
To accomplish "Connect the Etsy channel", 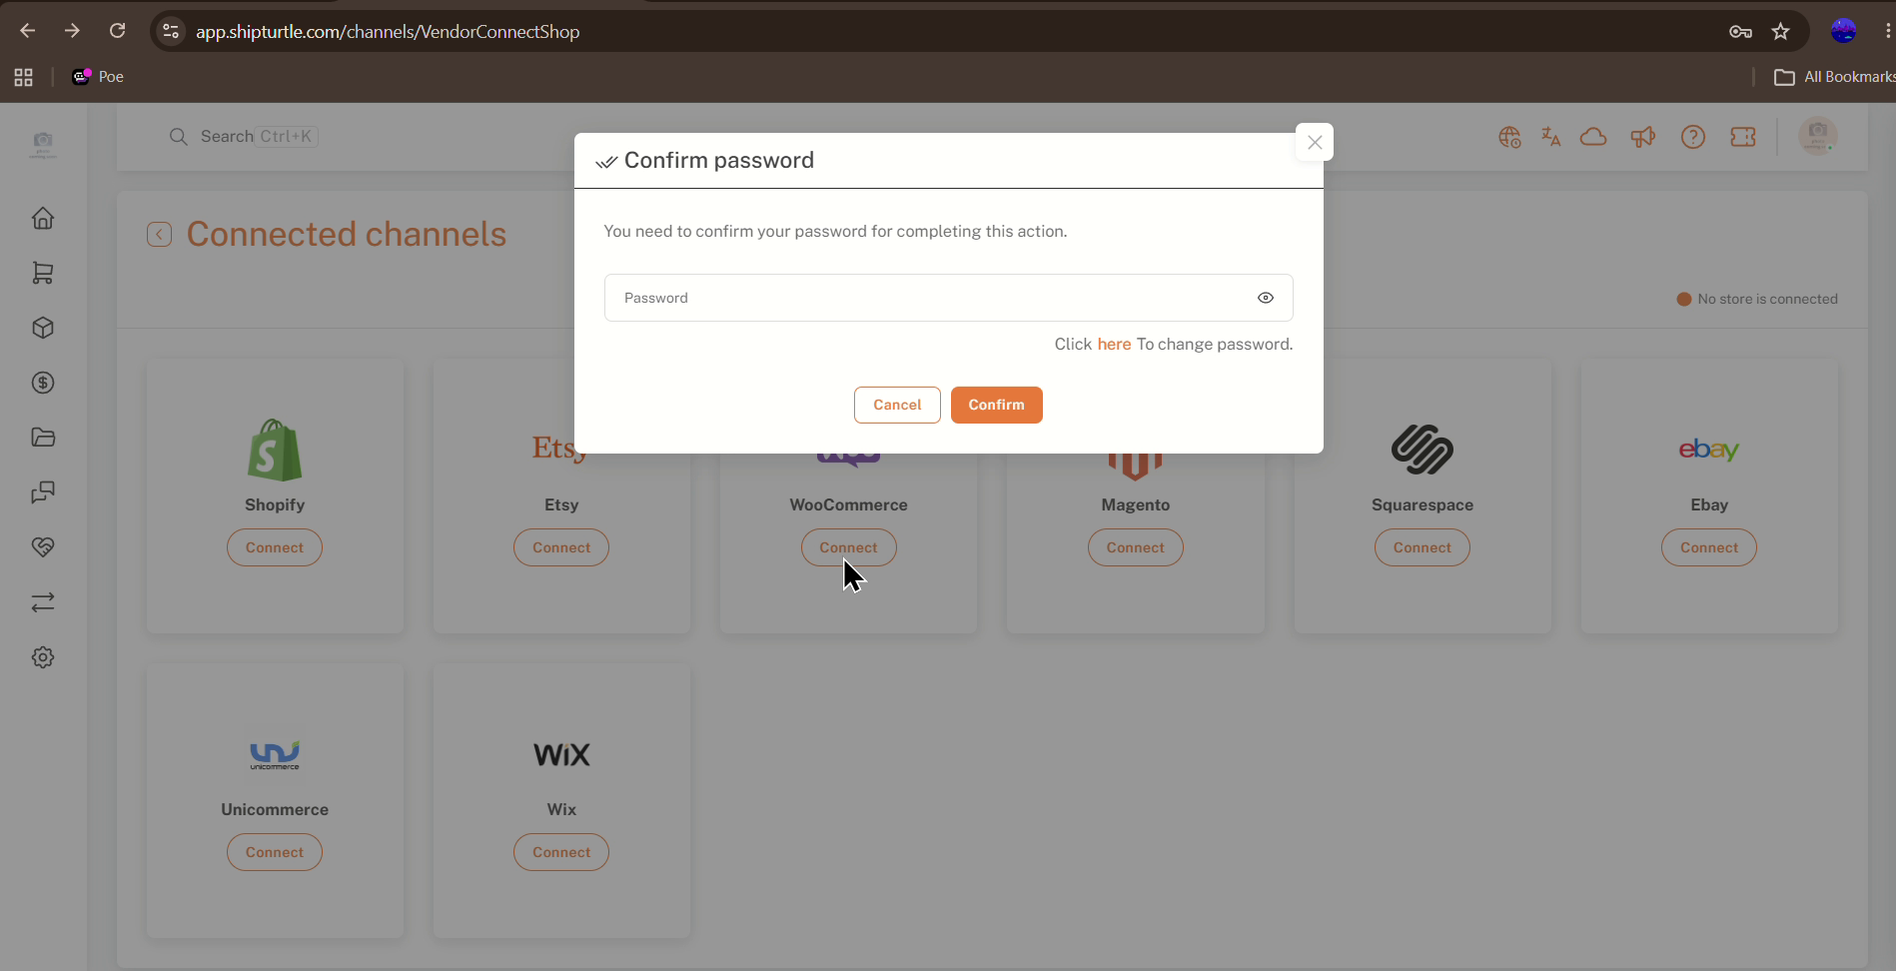I will click(561, 548).
